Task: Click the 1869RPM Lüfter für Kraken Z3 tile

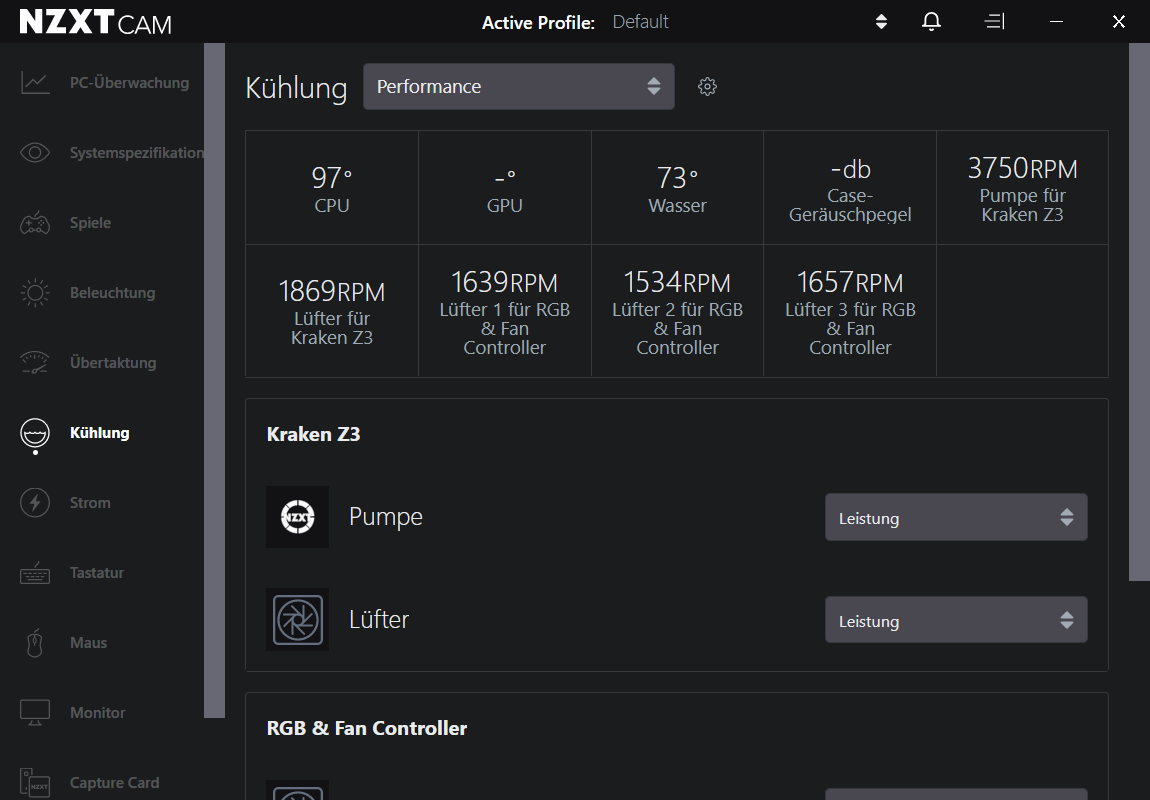Action: [x=332, y=311]
